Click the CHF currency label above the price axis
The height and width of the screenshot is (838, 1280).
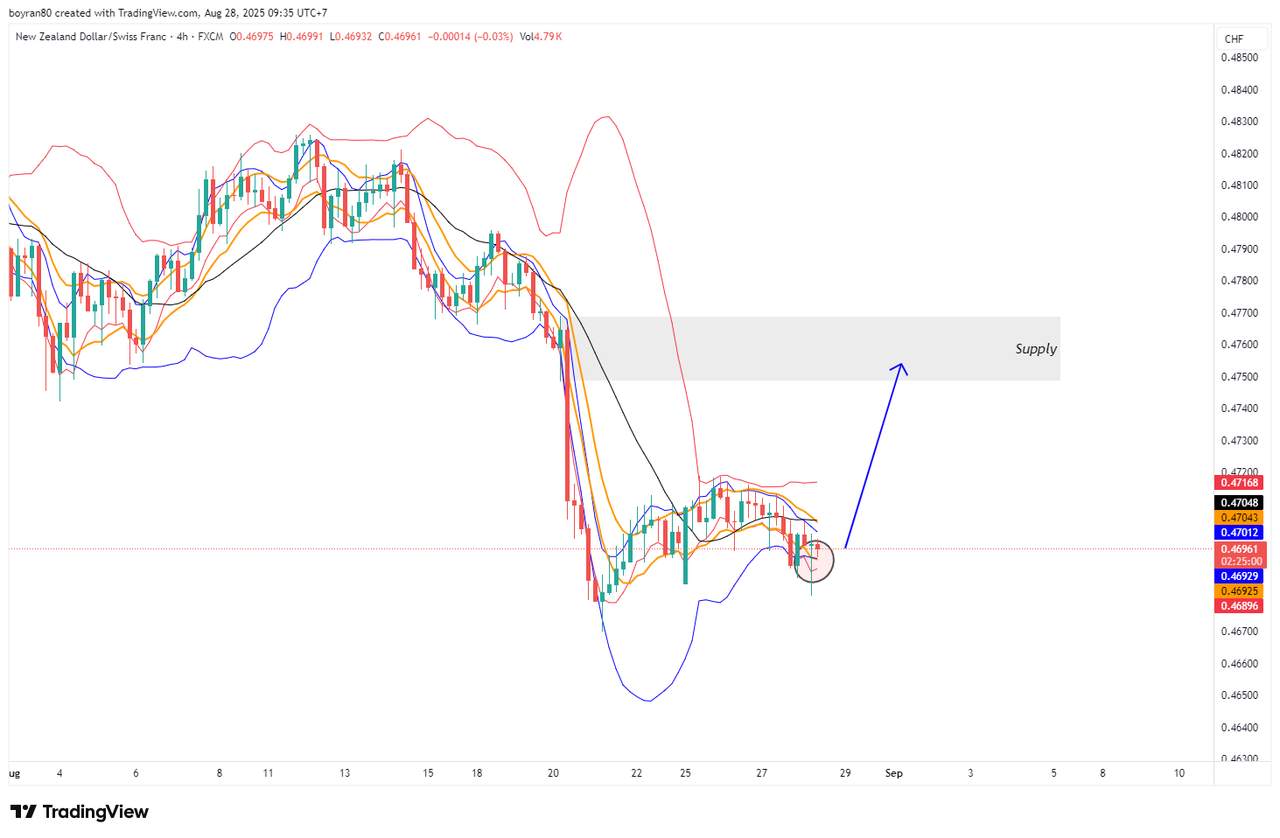(1234, 39)
